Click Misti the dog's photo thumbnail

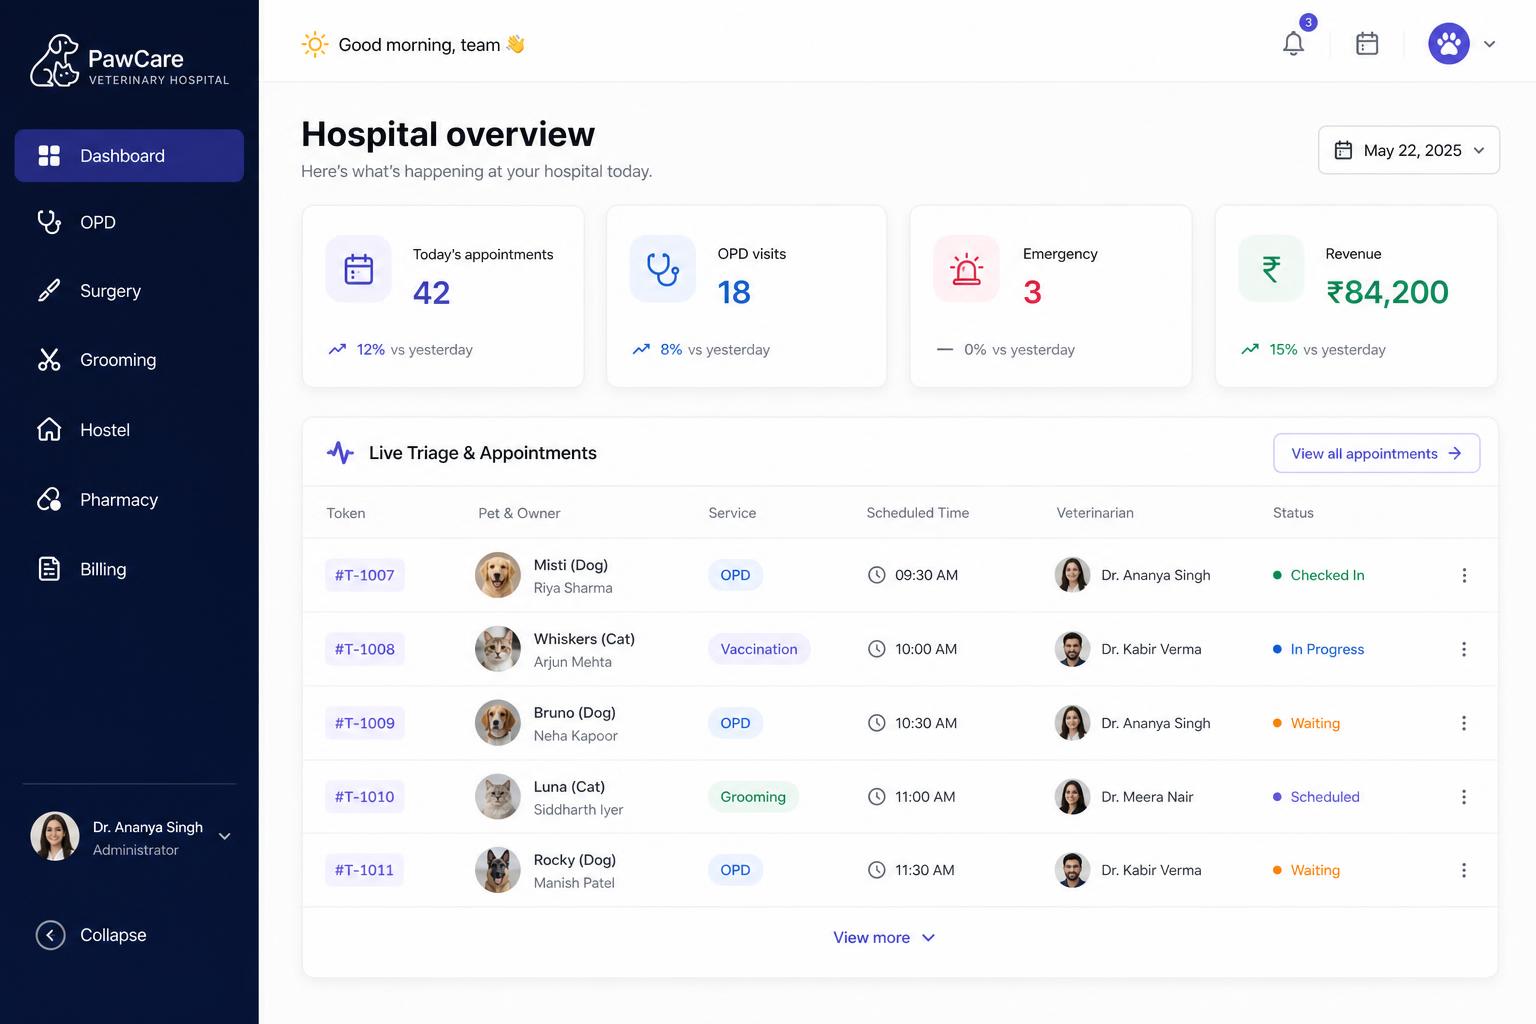(498, 575)
